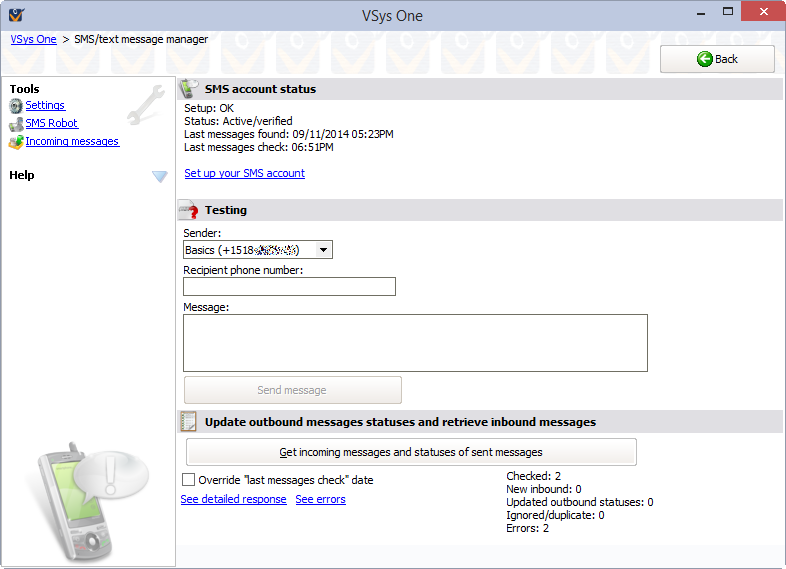Click the SMS Robot icon

(16, 124)
